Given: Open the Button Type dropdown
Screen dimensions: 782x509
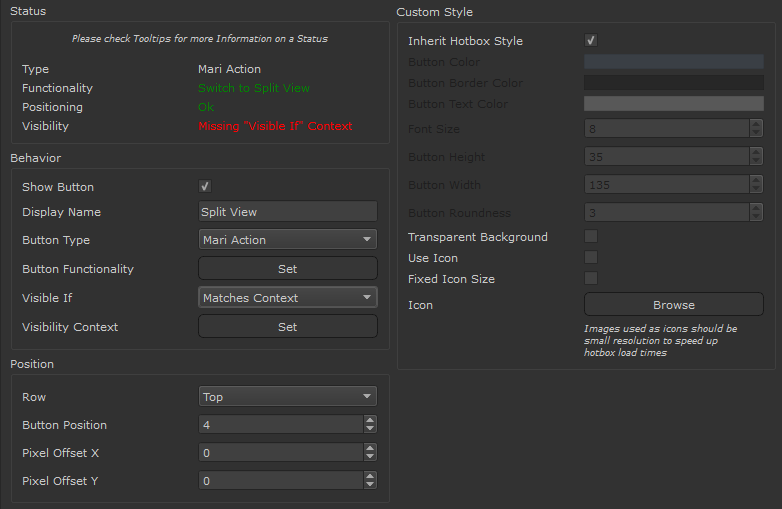Looking at the screenshot, I should click(x=288, y=240).
